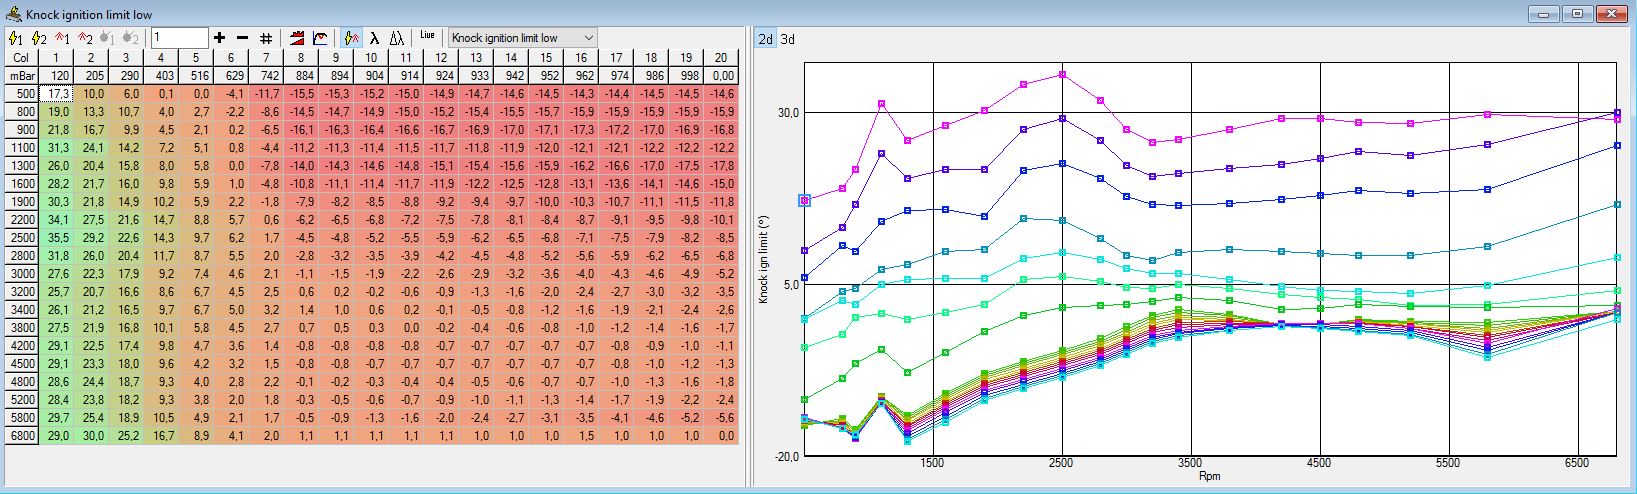Click the highlighted magenta point on graph
Viewport: 1637px width, 494px height.
[x=806, y=201]
